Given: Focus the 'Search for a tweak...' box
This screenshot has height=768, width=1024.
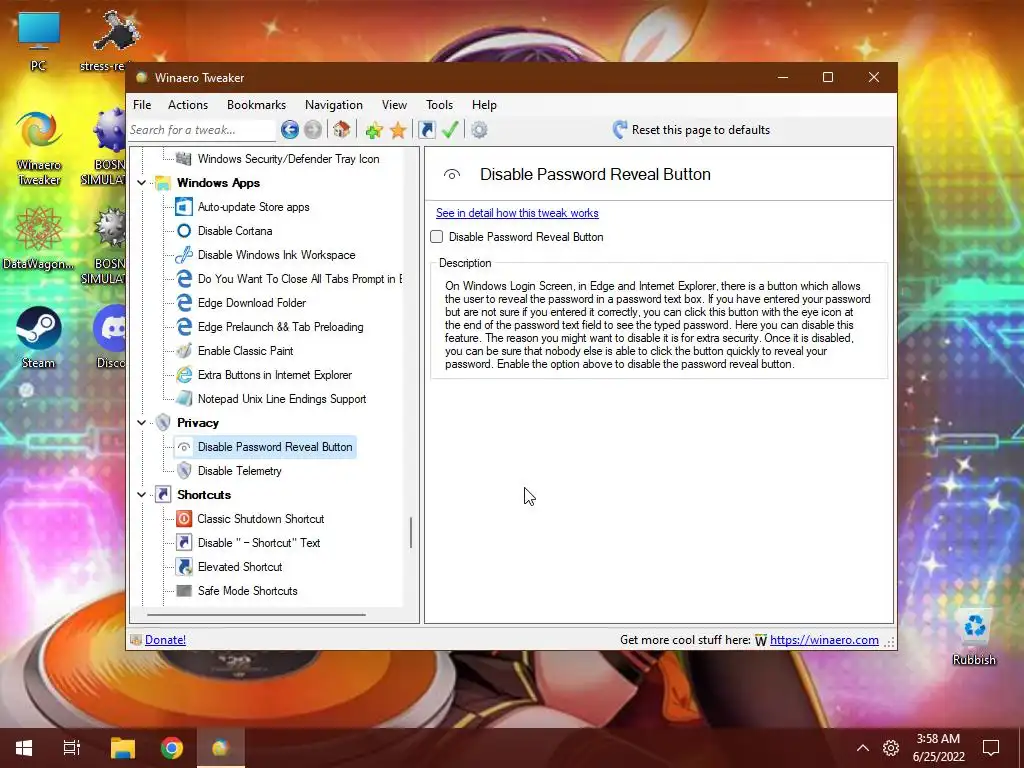Looking at the screenshot, I should click(x=202, y=130).
